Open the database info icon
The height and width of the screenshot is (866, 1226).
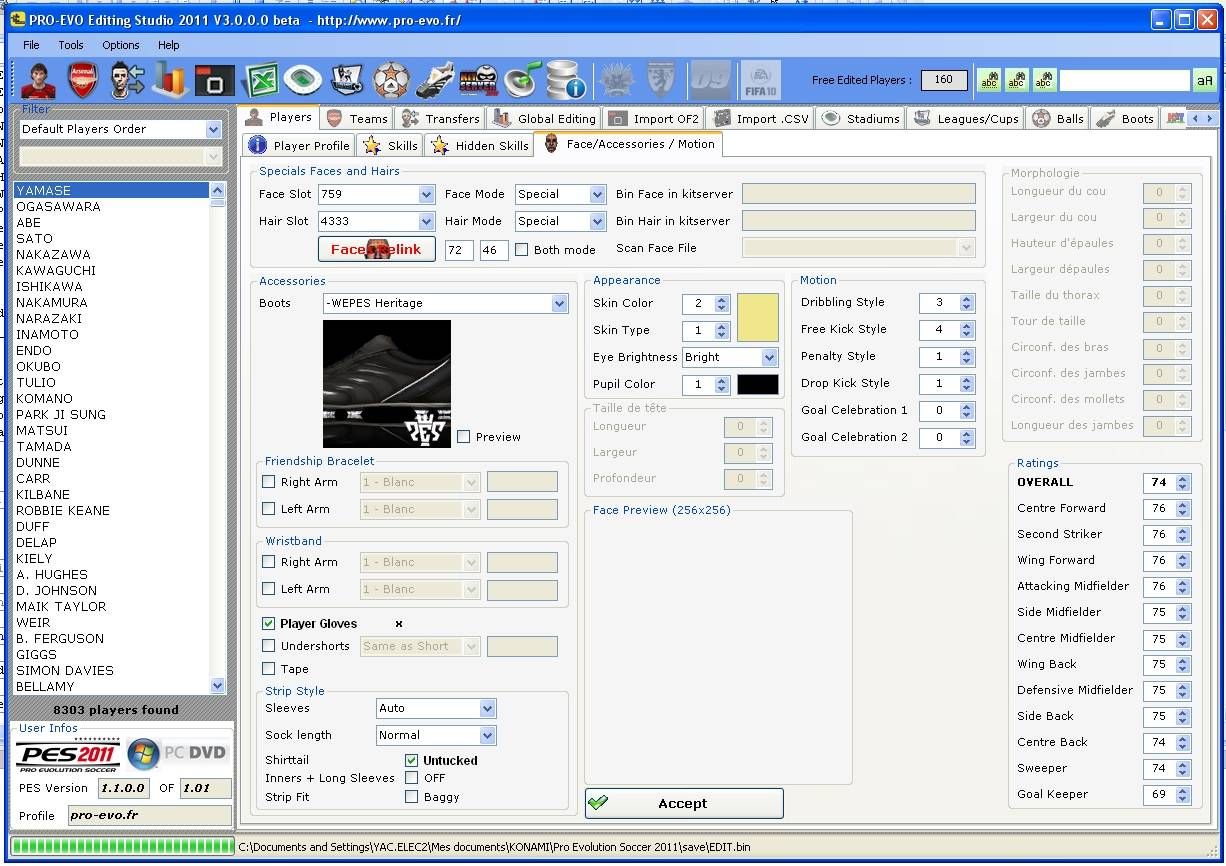pos(566,79)
